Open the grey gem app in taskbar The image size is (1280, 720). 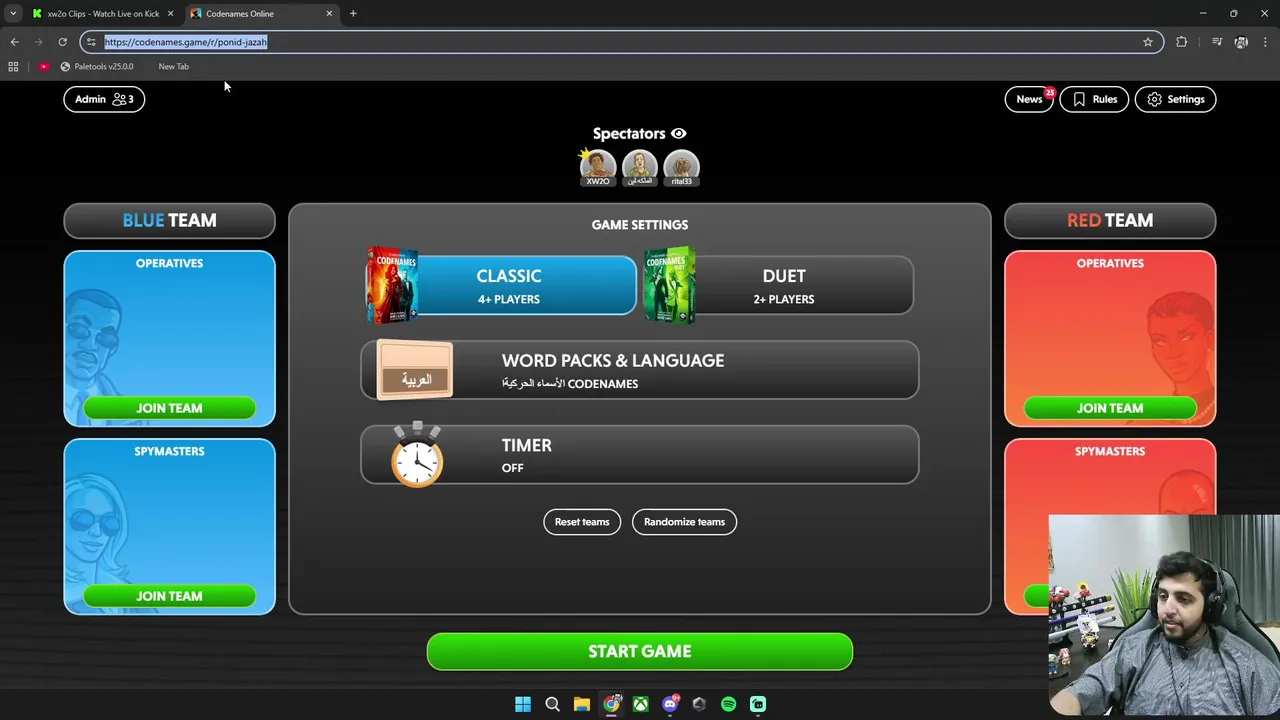pos(699,704)
